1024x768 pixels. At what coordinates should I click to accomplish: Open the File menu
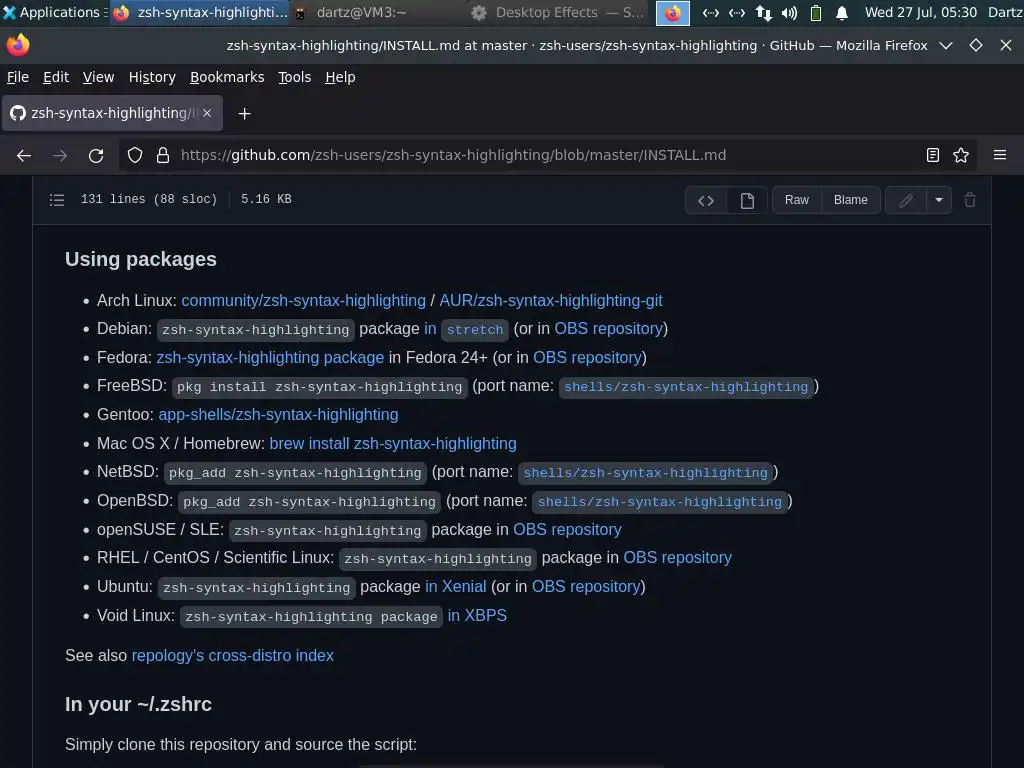click(18, 77)
